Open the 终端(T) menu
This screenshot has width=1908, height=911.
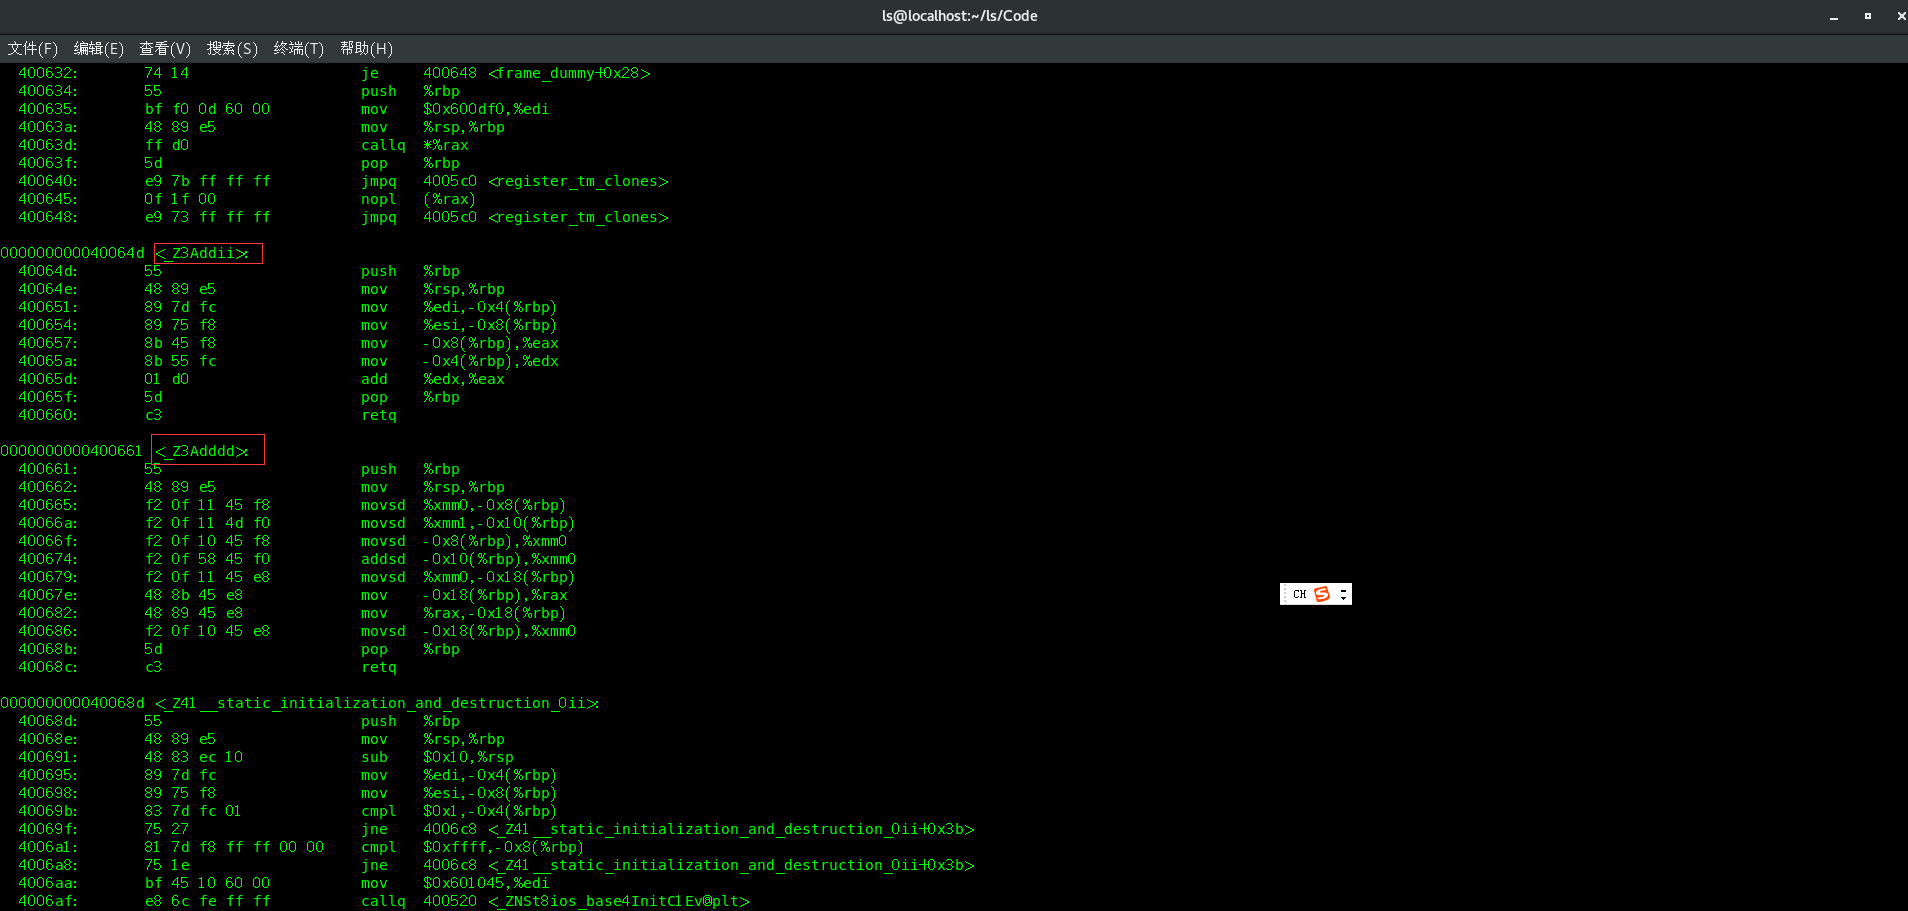[298, 48]
